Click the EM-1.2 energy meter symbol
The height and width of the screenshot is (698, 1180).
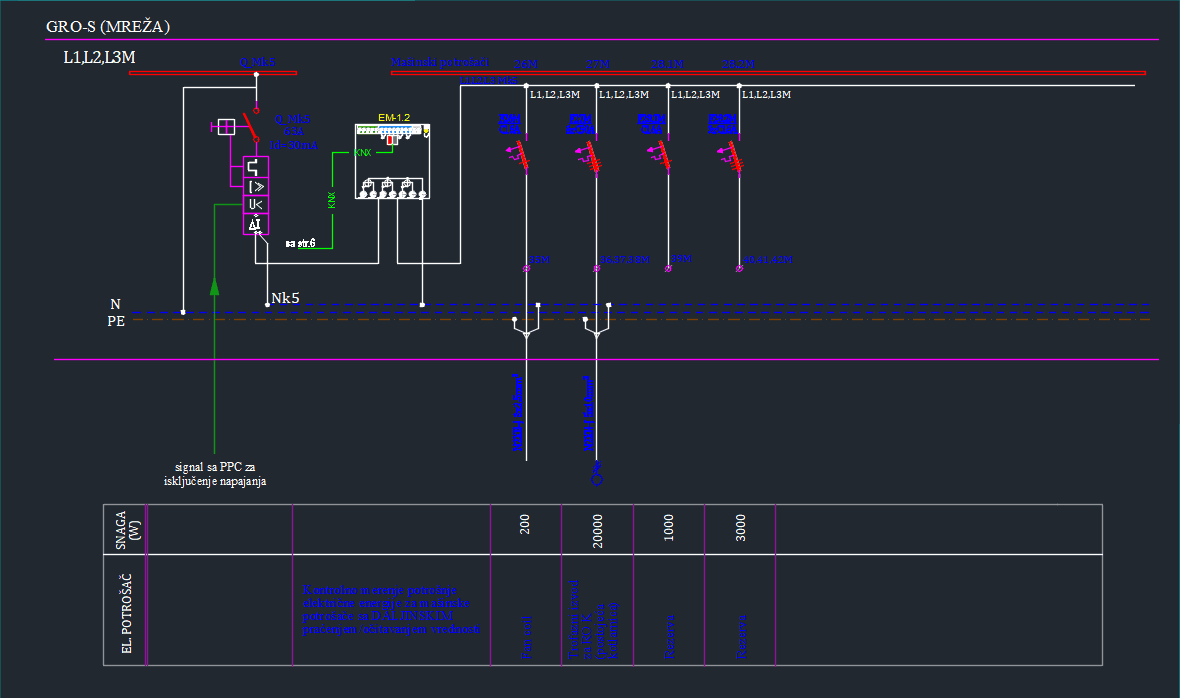pos(393,161)
